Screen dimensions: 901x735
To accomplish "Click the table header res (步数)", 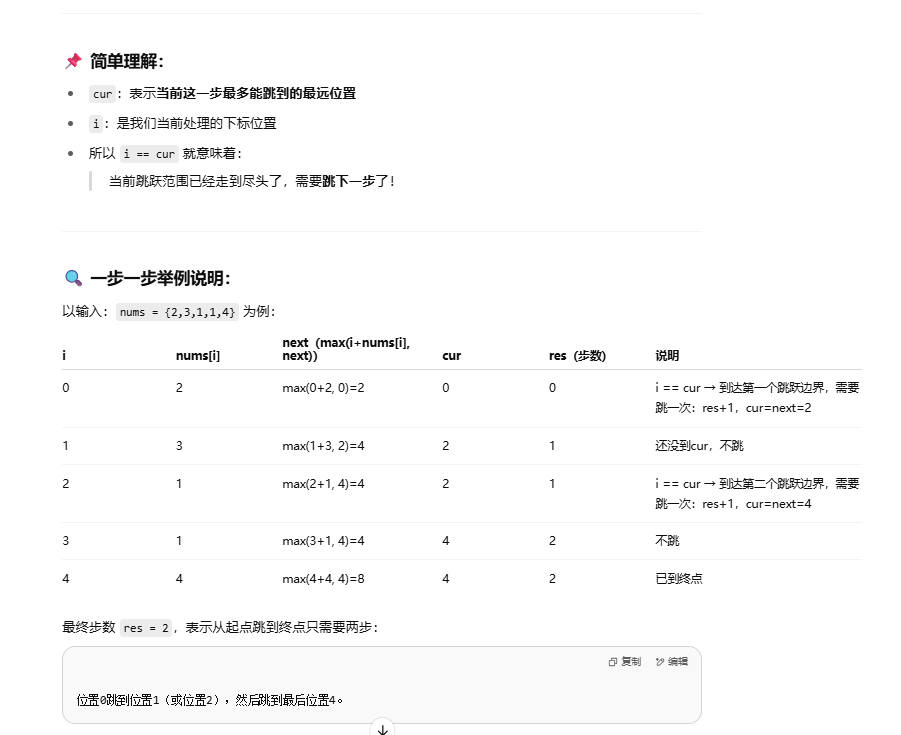I will (577, 356).
